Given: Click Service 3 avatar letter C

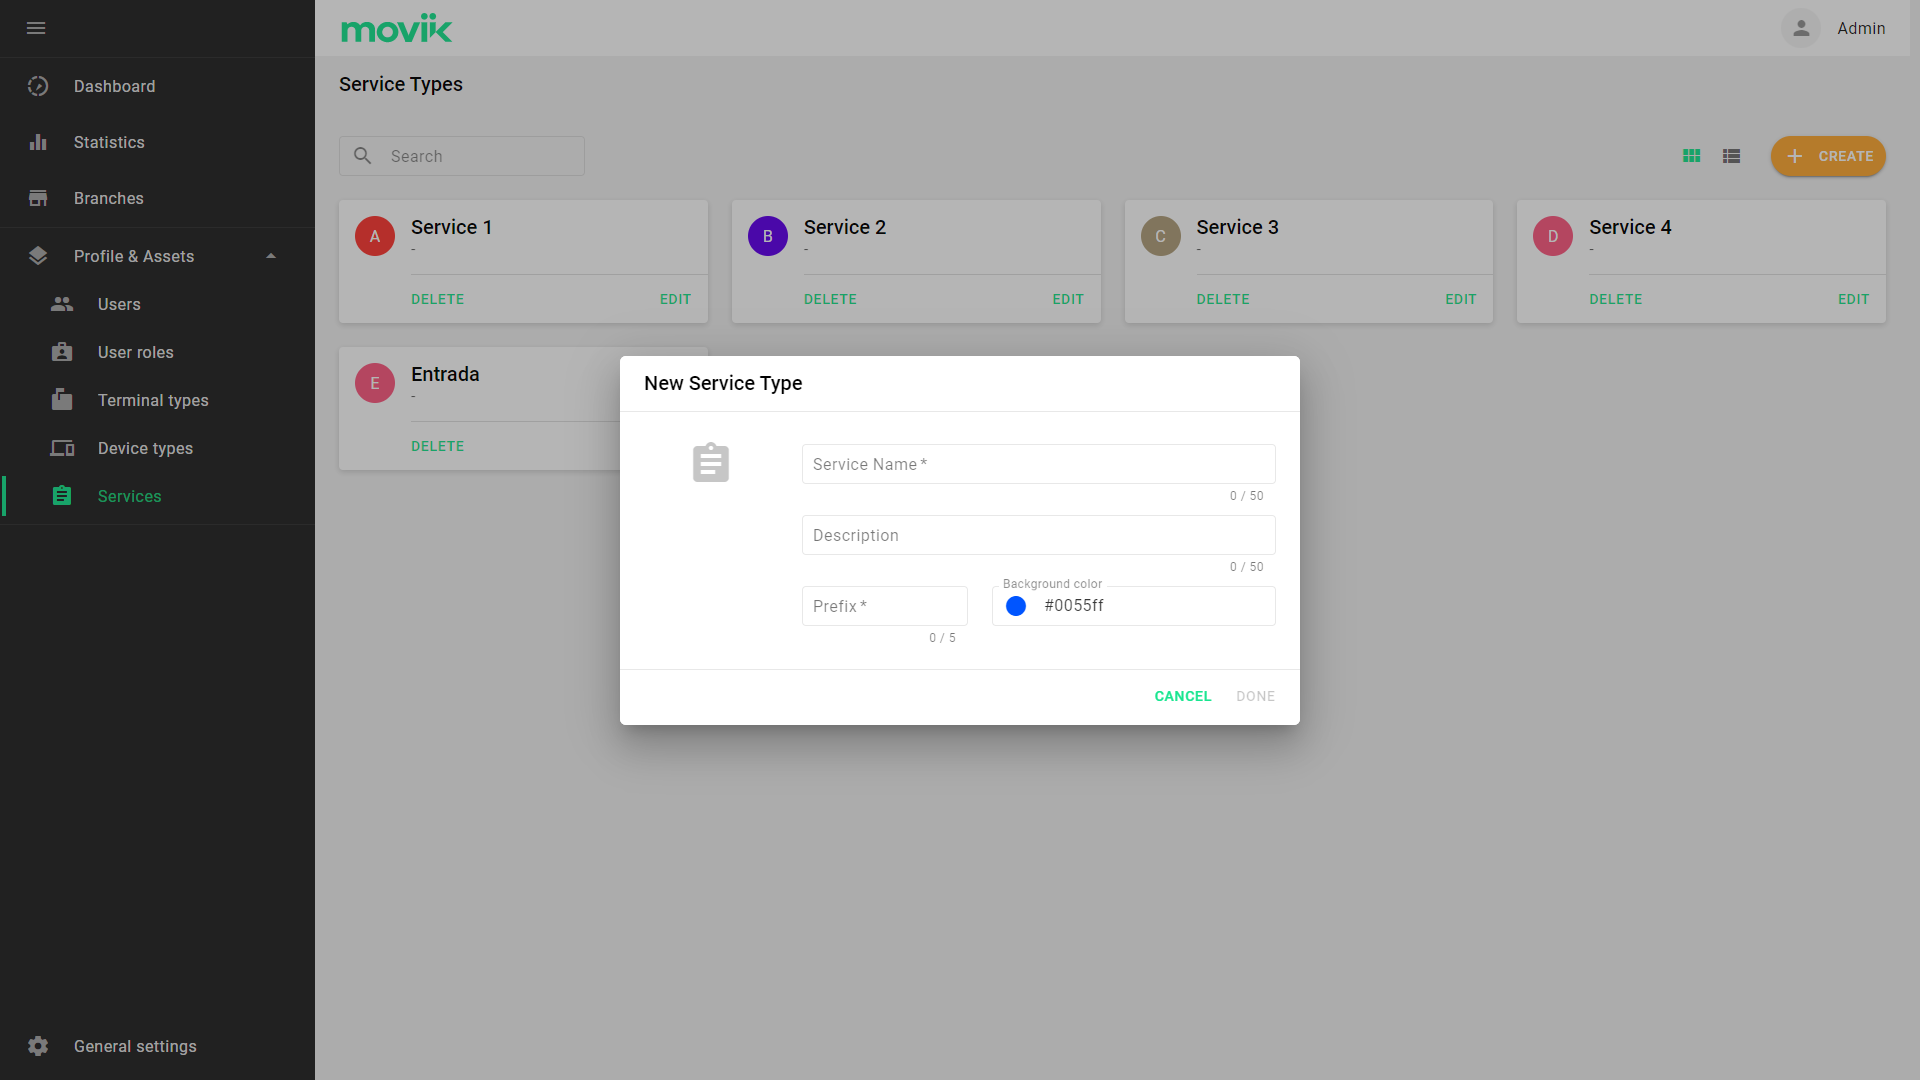Looking at the screenshot, I should (x=1161, y=236).
